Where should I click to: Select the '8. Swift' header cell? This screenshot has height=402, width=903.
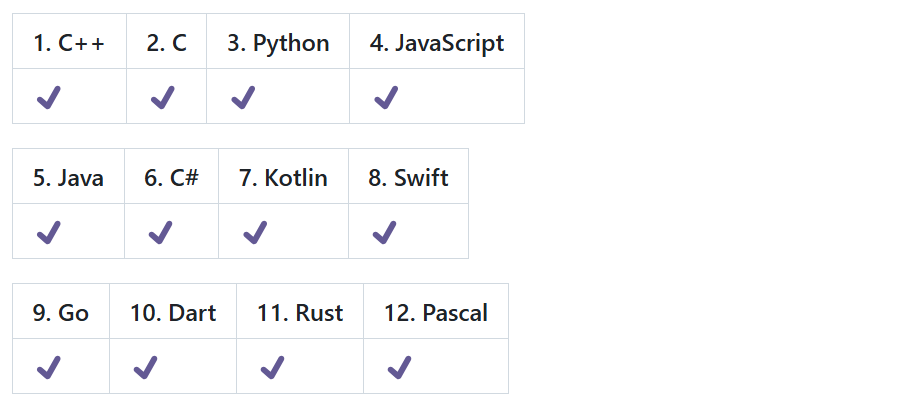(408, 176)
